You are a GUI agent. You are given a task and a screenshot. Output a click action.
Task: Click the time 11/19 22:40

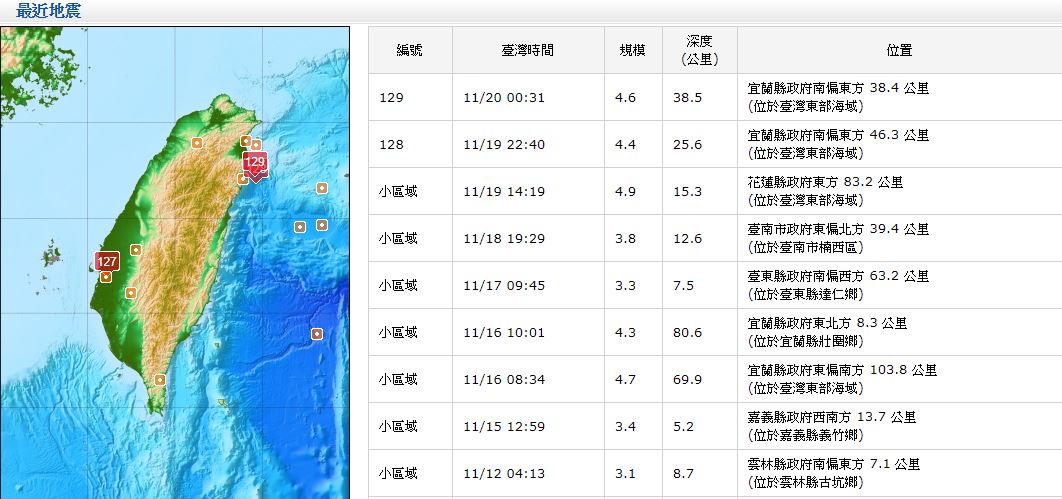tap(504, 145)
